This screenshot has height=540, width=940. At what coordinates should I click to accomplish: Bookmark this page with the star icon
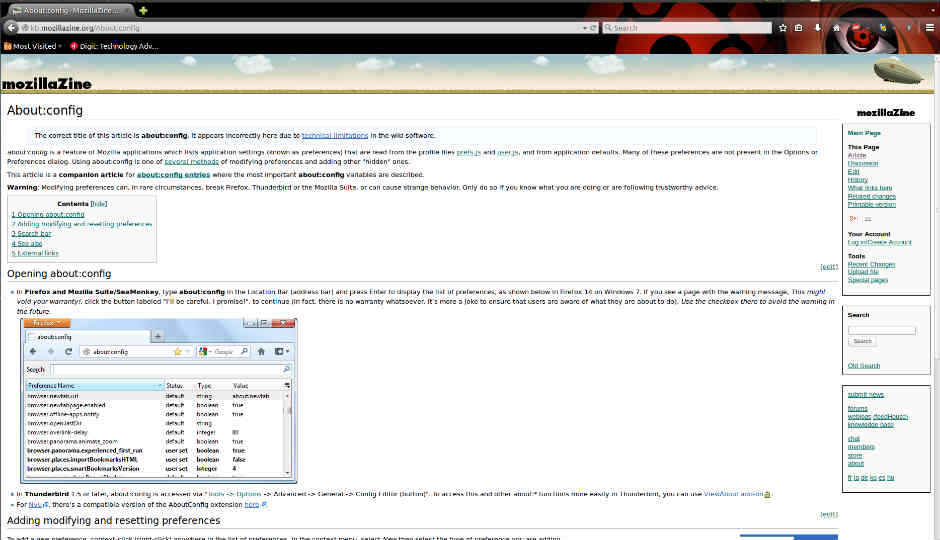(782, 28)
